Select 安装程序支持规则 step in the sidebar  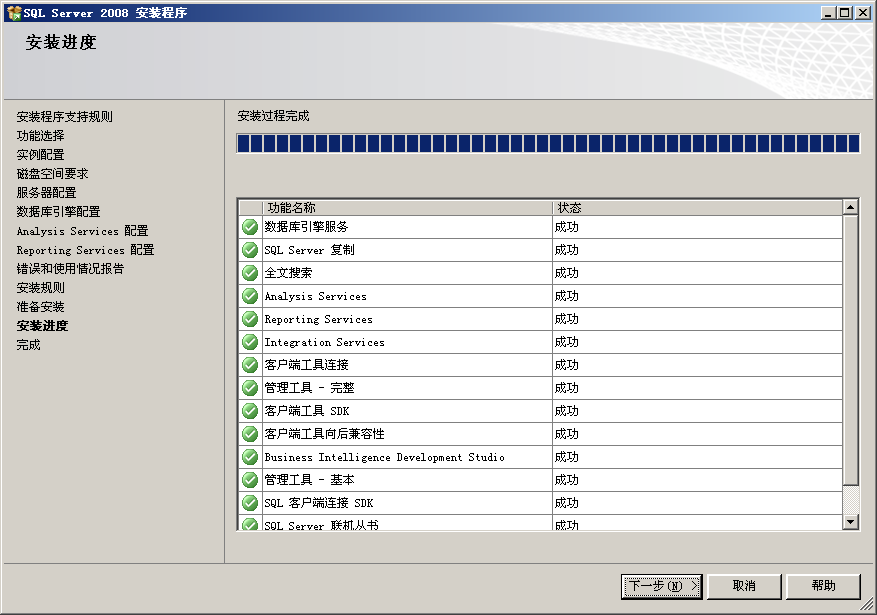click(x=65, y=116)
